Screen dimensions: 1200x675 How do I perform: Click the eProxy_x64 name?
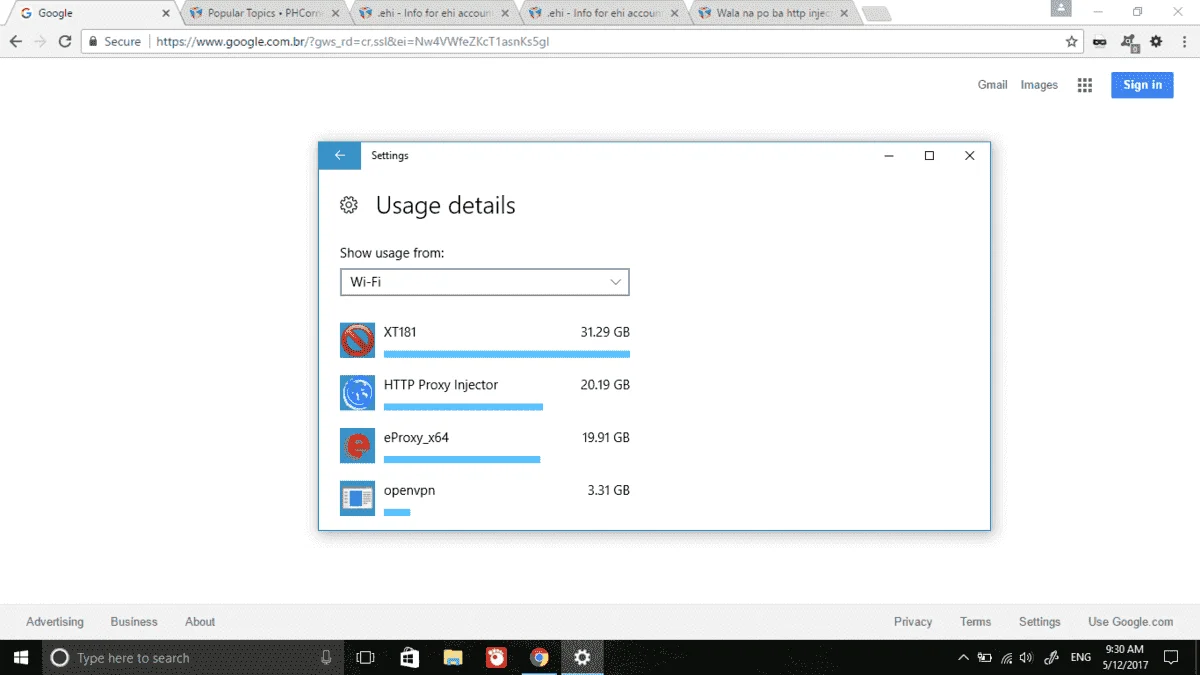pyautogui.click(x=416, y=438)
